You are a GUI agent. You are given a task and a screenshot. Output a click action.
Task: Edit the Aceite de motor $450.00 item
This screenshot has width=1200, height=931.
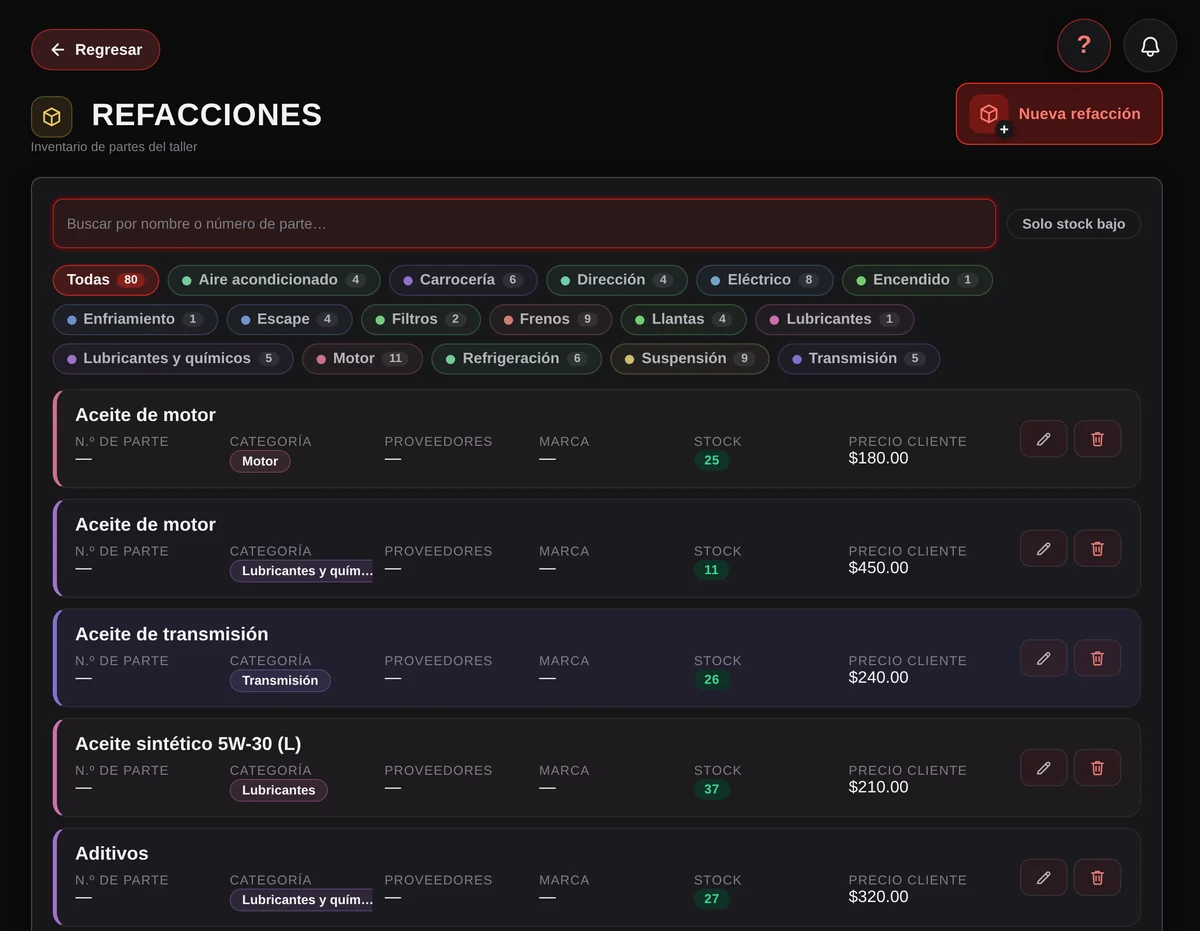1043,548
